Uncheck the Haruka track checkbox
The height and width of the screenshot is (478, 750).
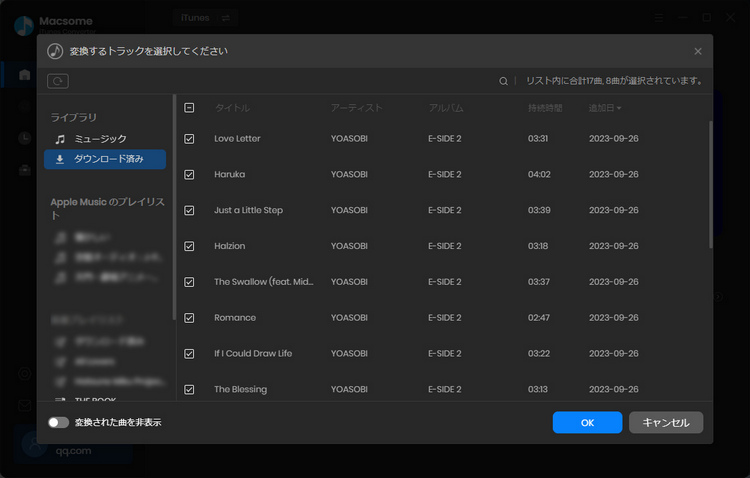(189, 175)
